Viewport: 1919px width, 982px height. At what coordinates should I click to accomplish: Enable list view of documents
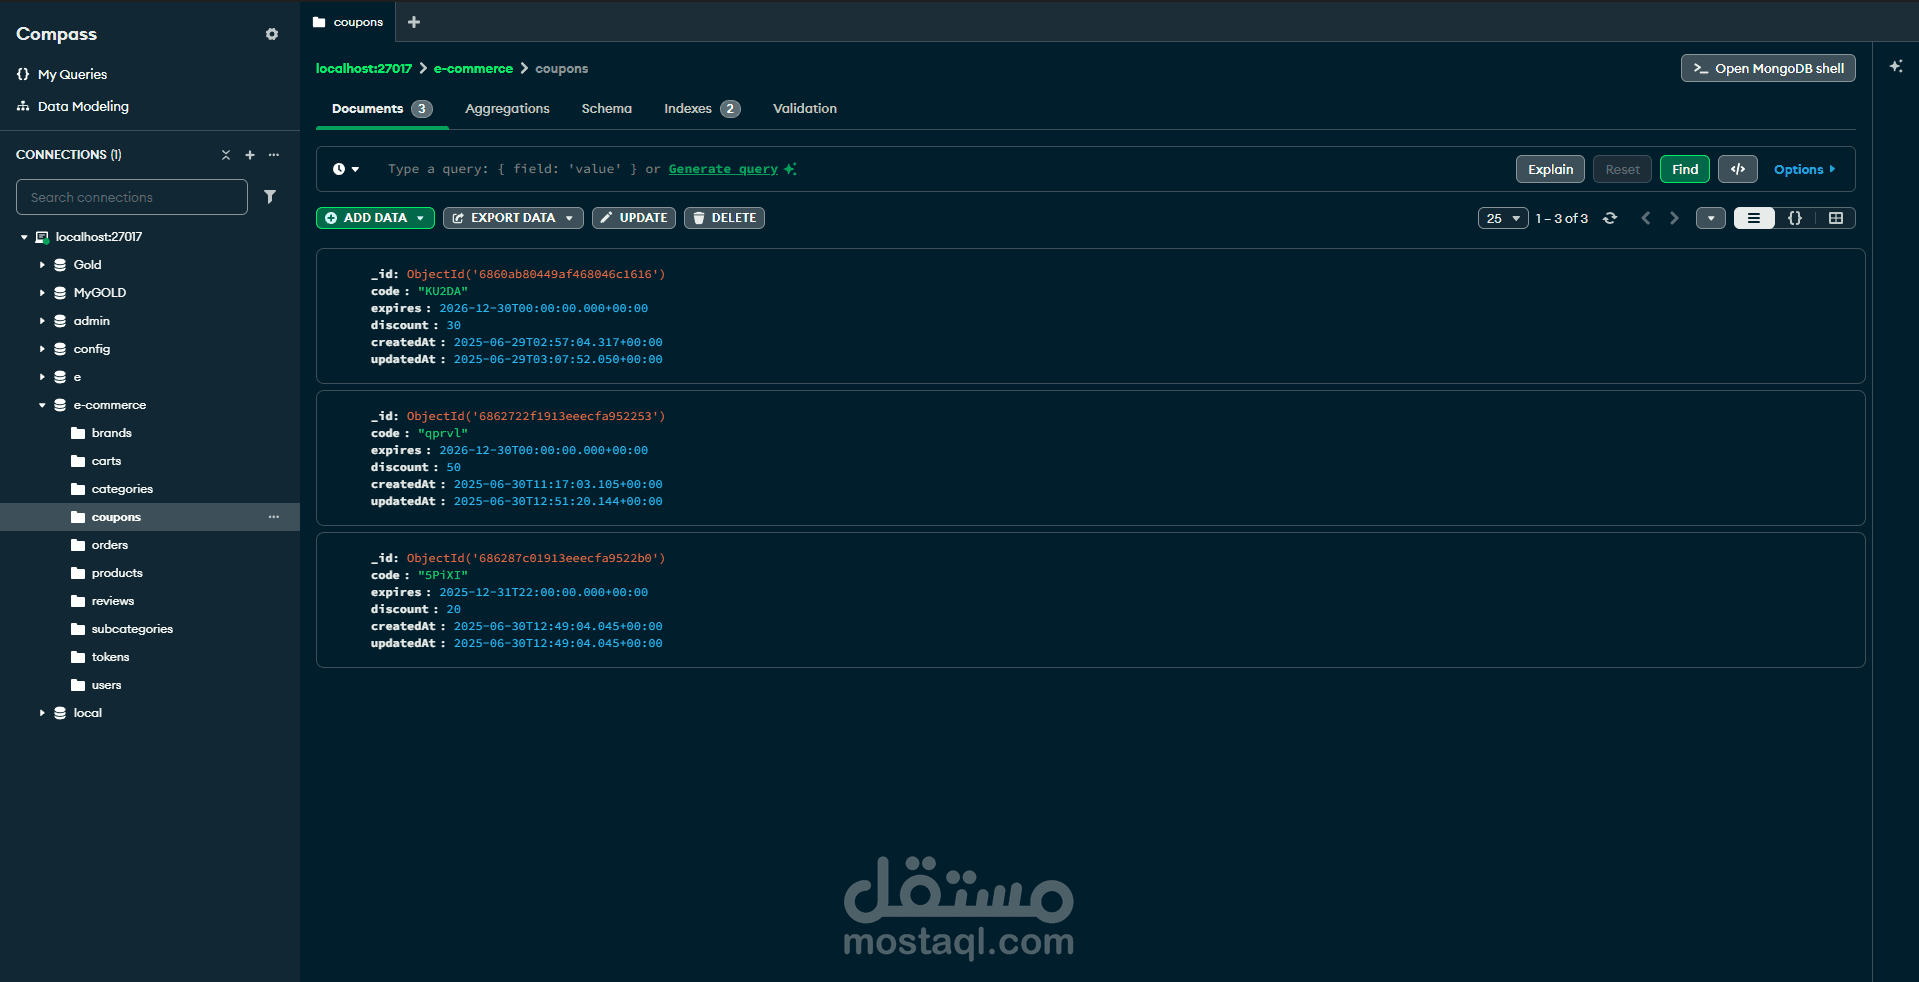point(1754,218)
